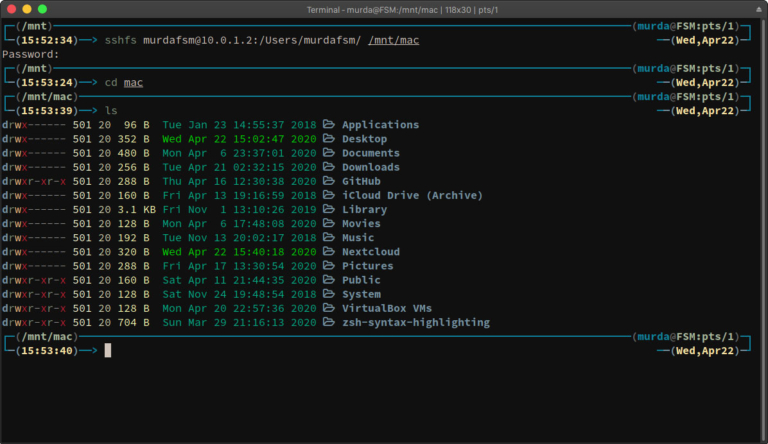Click the underlined /mnt/mac path argument
Screen dimensions: 768x444
[394, 40]
